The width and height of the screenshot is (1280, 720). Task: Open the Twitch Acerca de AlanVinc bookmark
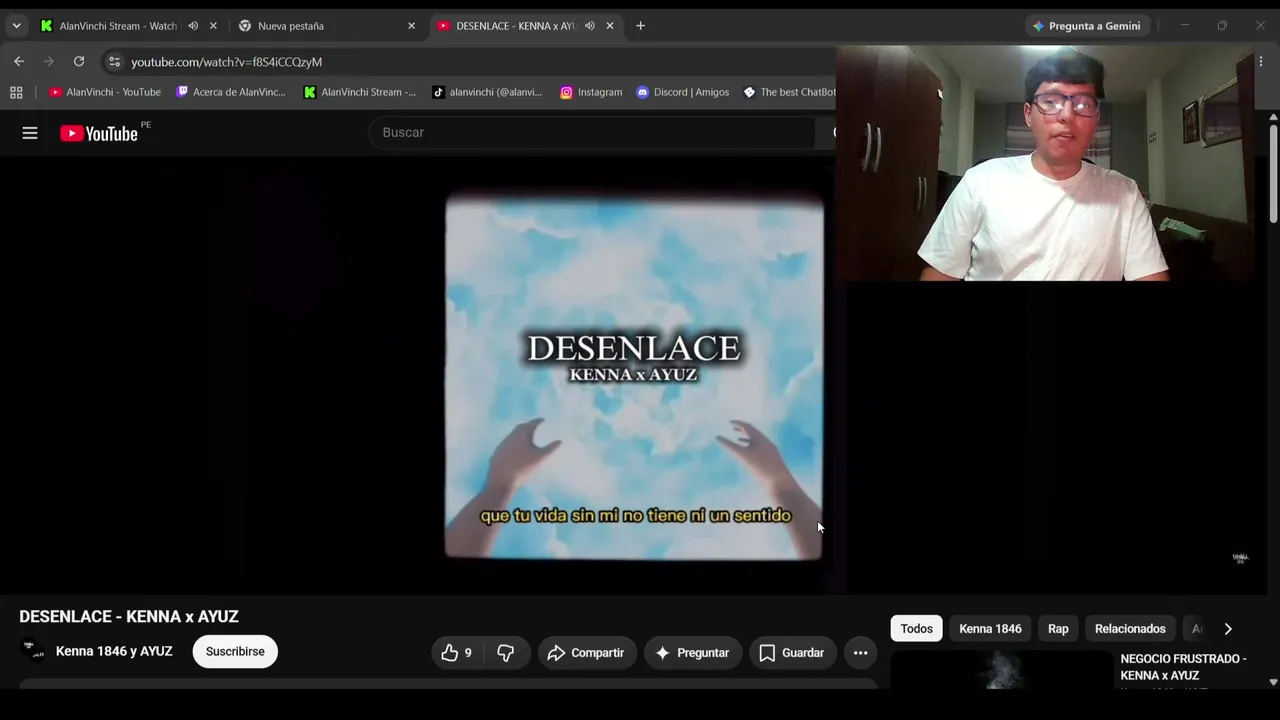tap(231, 92)
